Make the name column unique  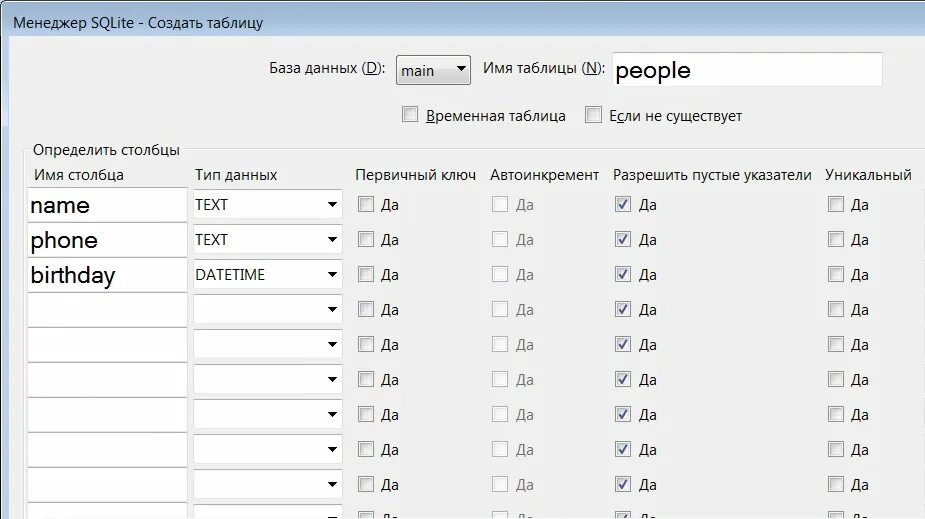click(836, 205)
